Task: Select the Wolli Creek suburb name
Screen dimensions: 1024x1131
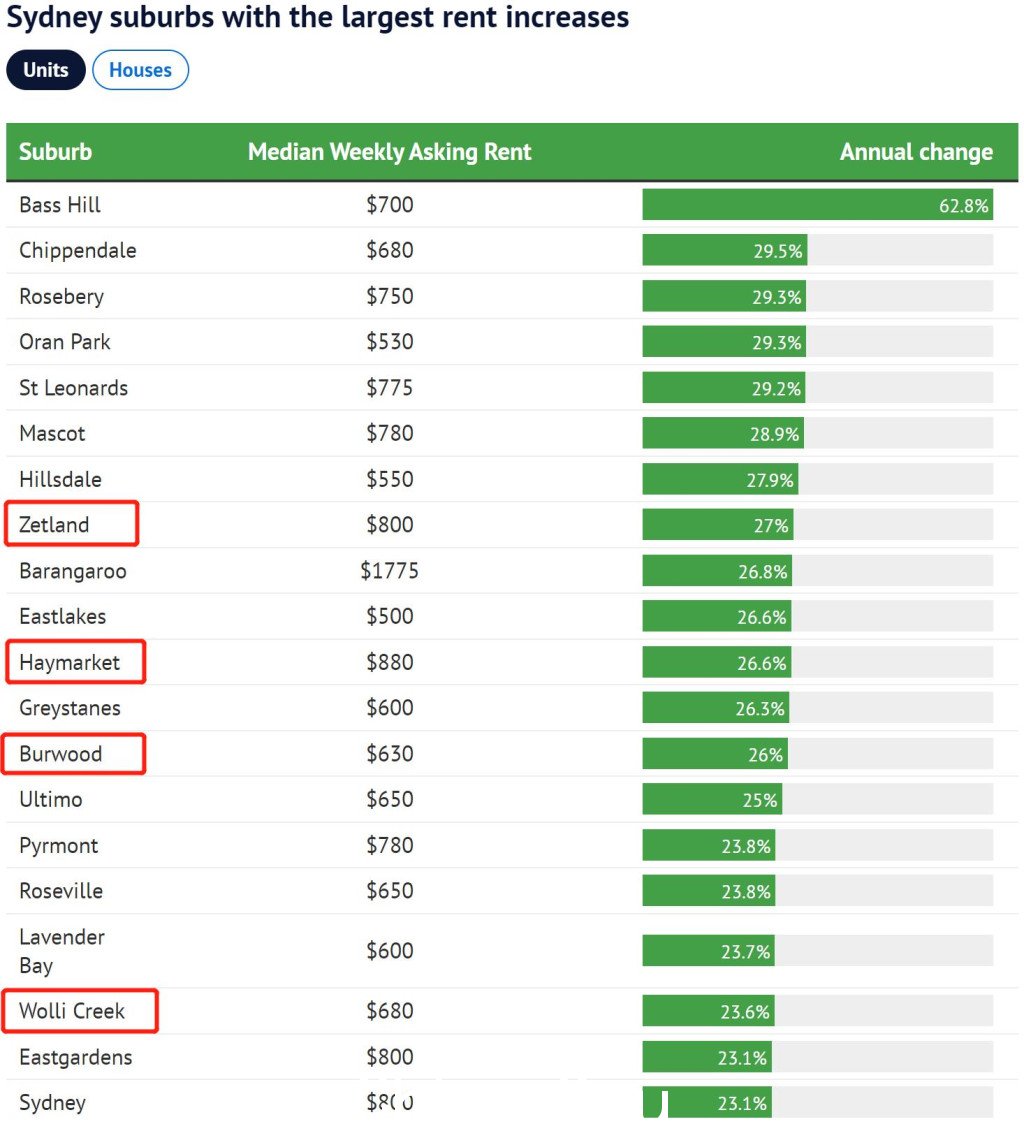Action: pyautogui.click(x=72, y=1011)
